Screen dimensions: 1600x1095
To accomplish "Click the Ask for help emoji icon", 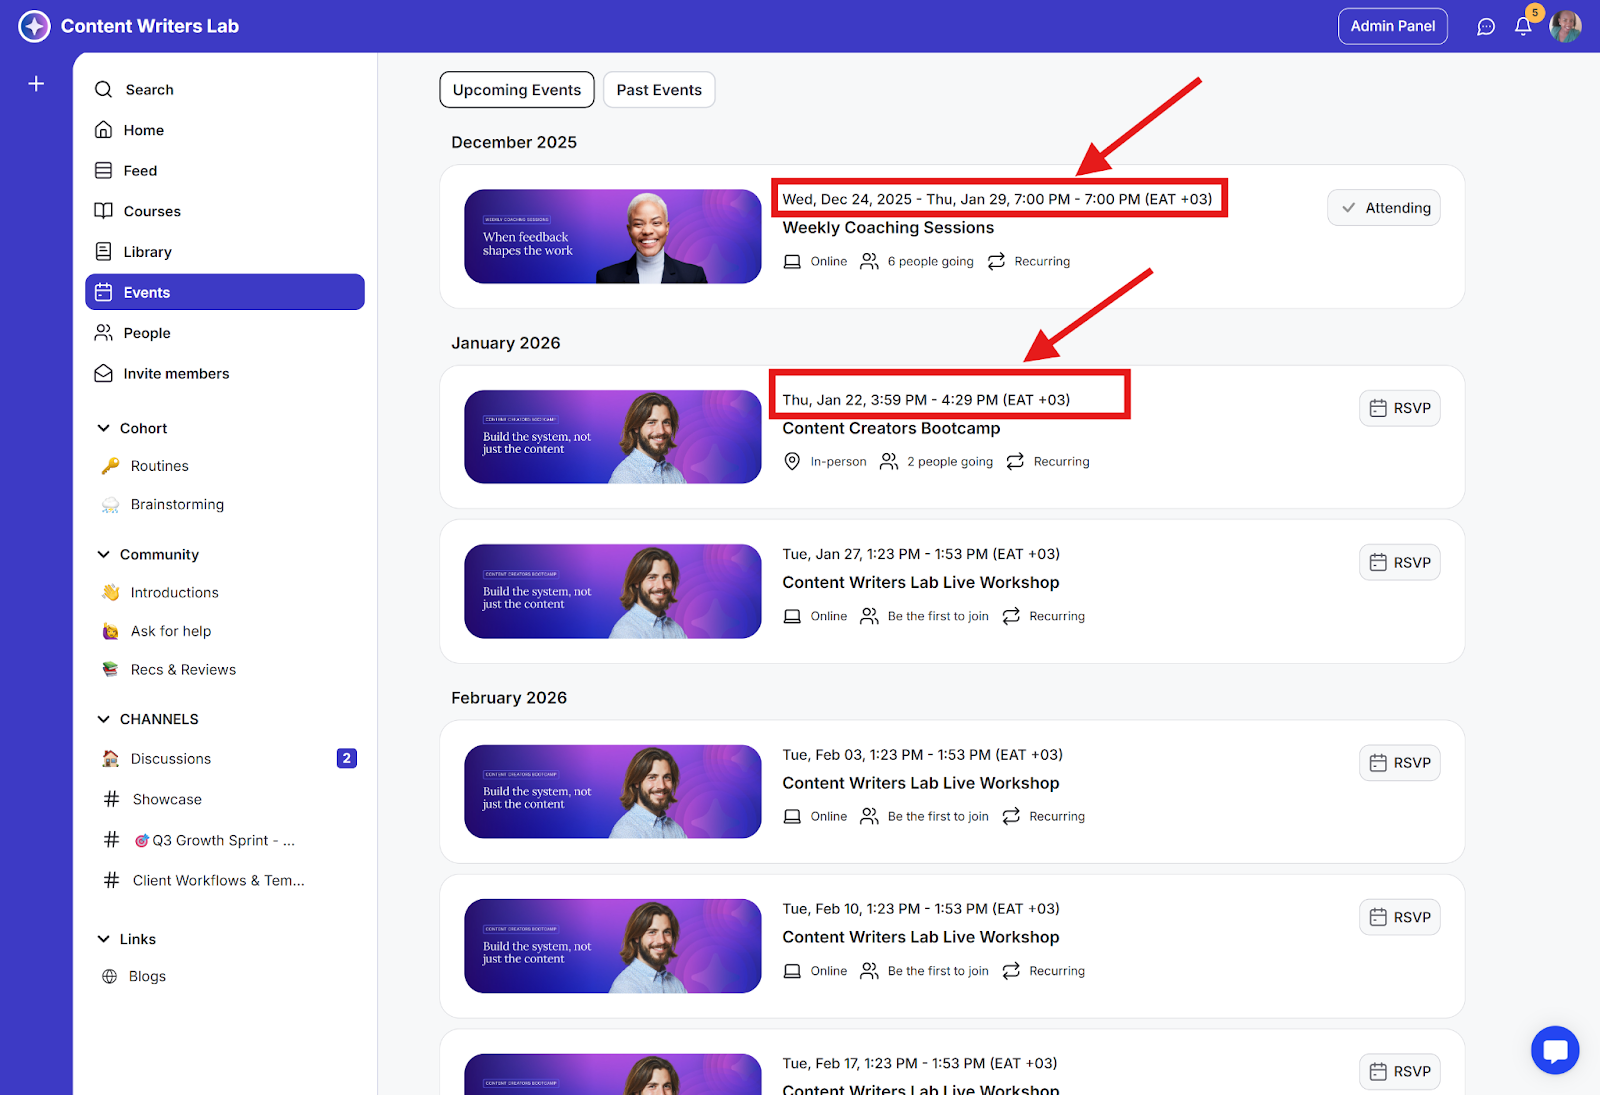I will click(x=110, y=632).
